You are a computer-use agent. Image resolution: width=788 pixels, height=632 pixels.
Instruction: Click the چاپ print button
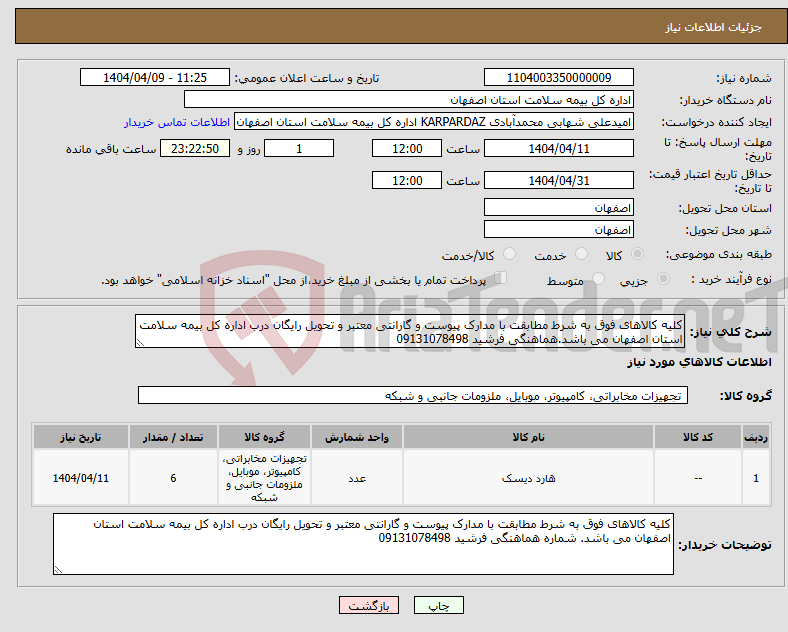439,606
